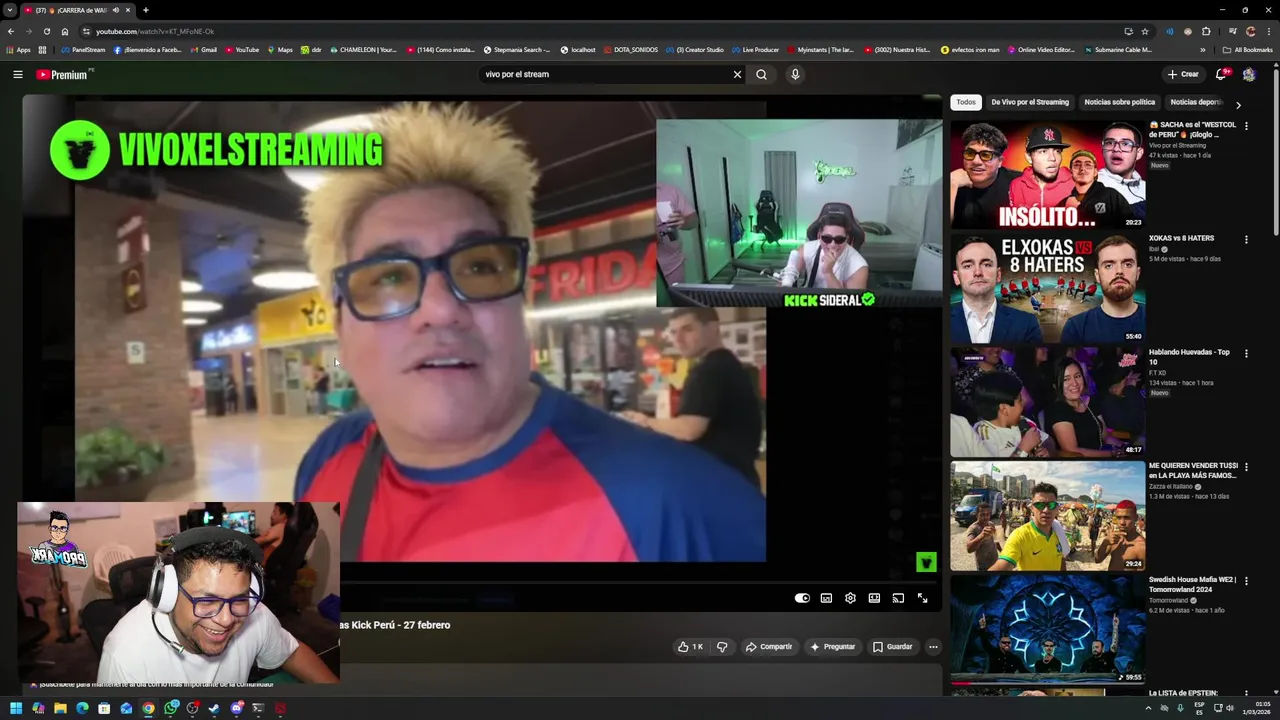Open Windows Start menu
Image resolution: width=1280 pixels, height=720 pixels.
point(15,708)
